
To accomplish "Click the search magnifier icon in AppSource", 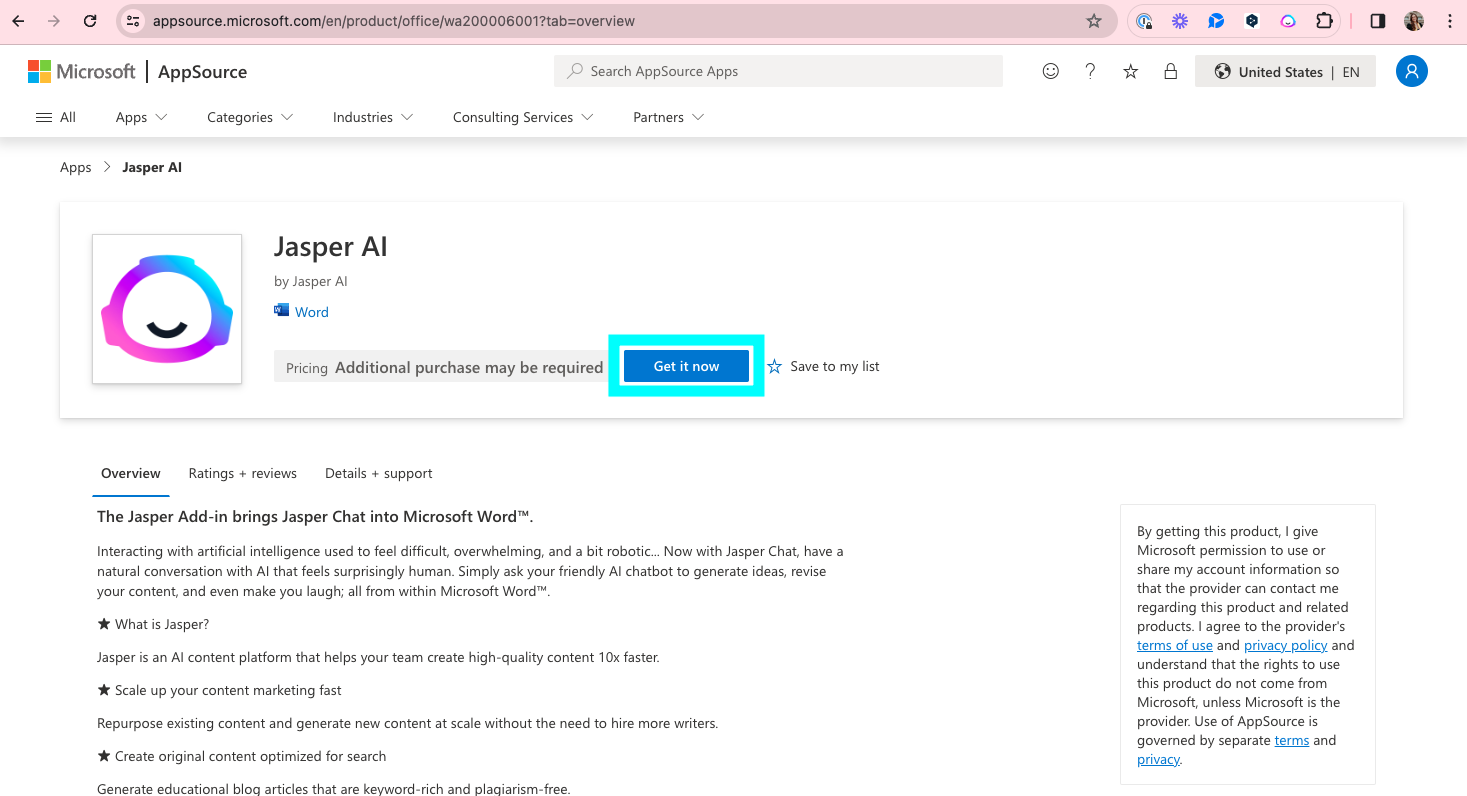I will click(x=575, y=71).
